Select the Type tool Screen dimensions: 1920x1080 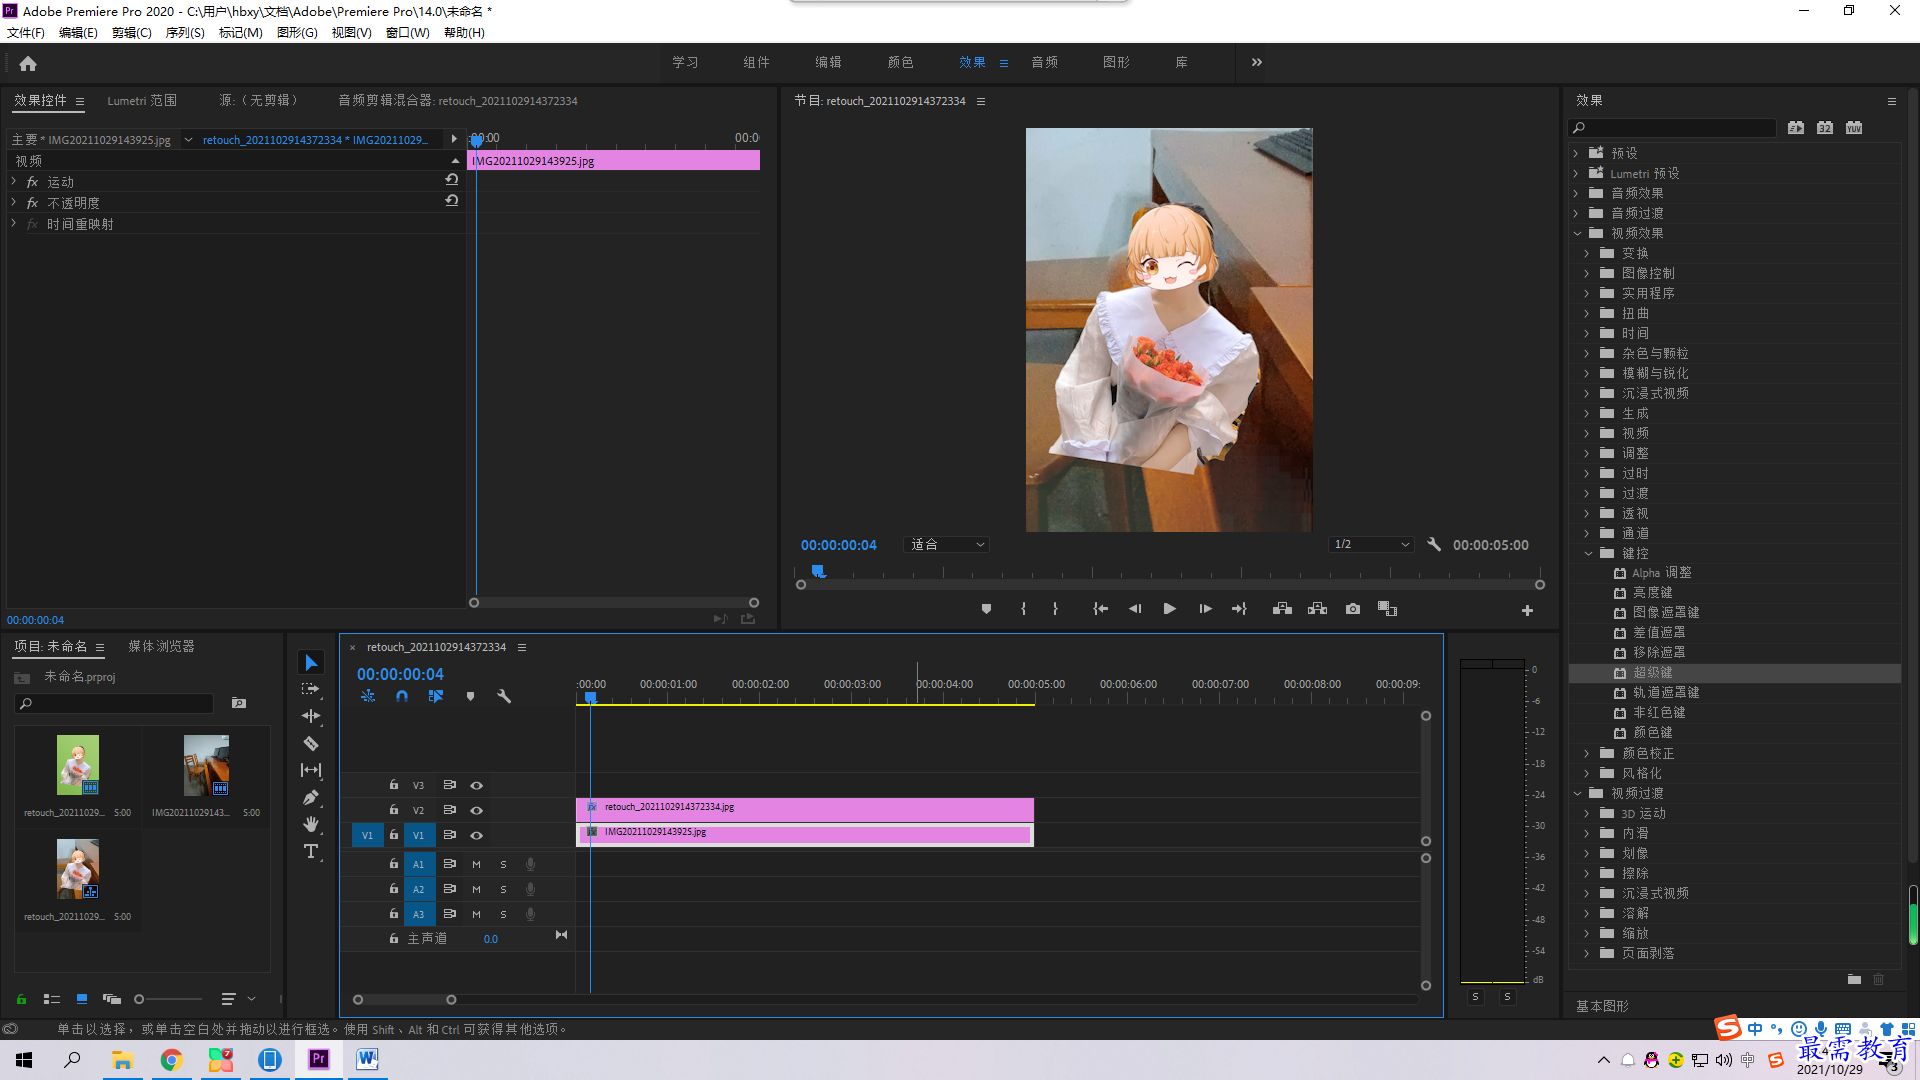coord(311,851)
